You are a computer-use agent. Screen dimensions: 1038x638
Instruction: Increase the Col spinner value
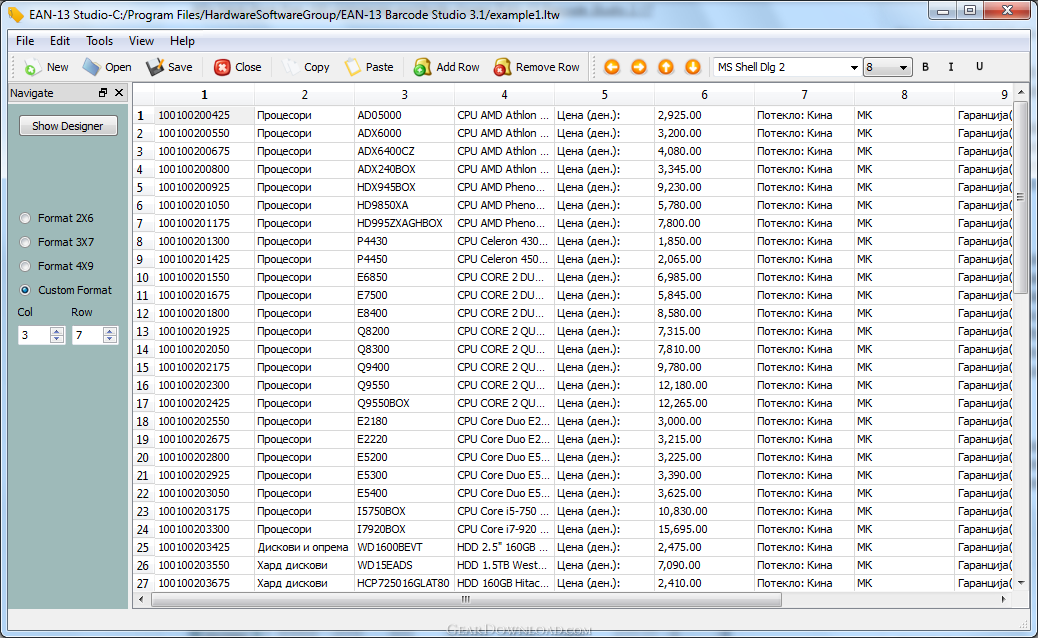[x=57, y=331]
